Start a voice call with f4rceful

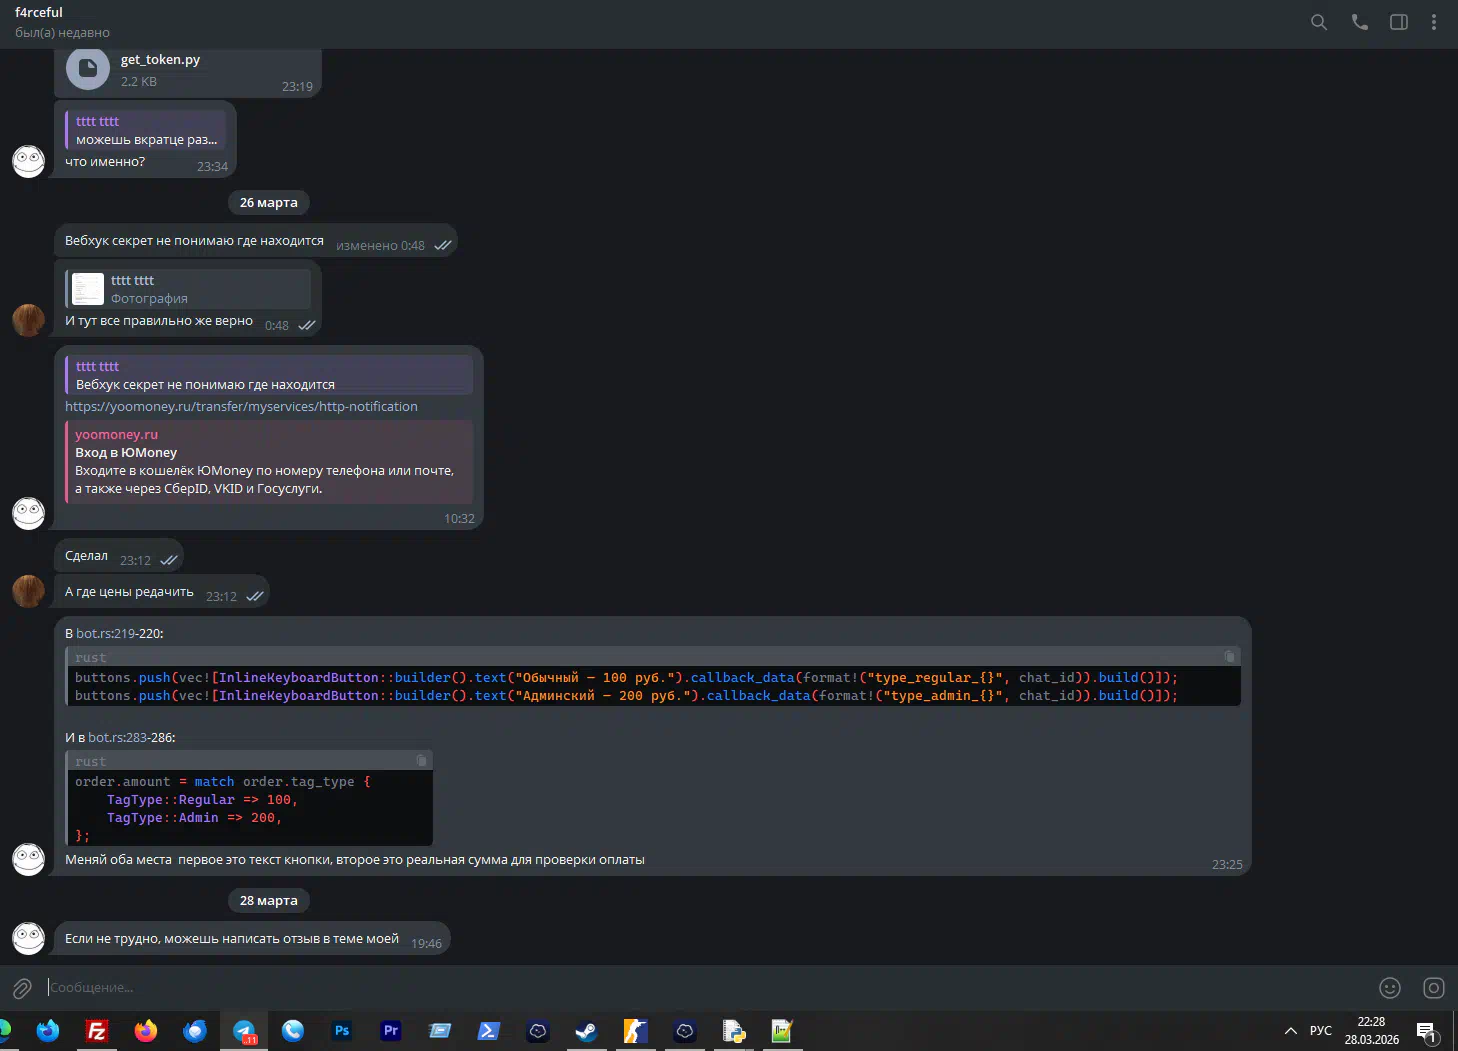pos(1359,22)
